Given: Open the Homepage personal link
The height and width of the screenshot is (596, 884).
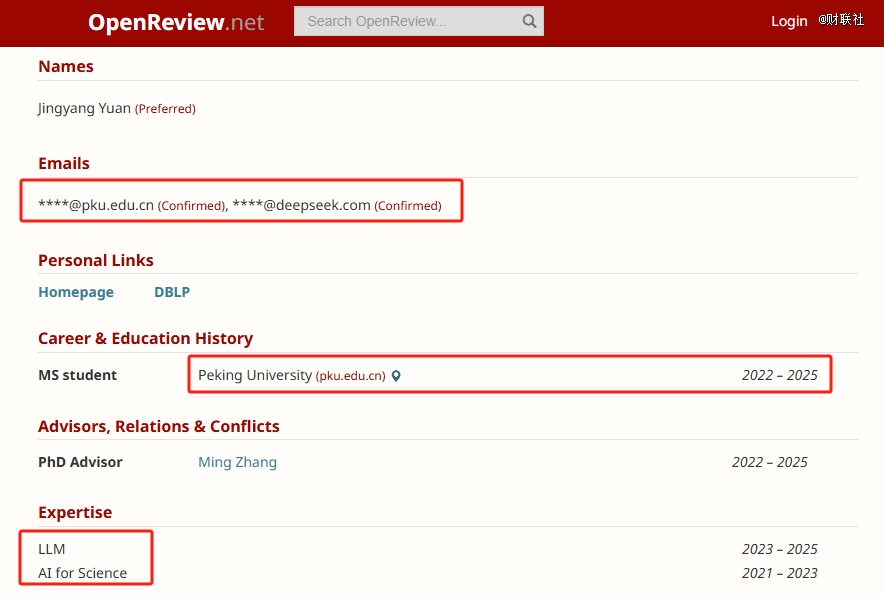Looking at the screenshot, I should pos(76,292).
